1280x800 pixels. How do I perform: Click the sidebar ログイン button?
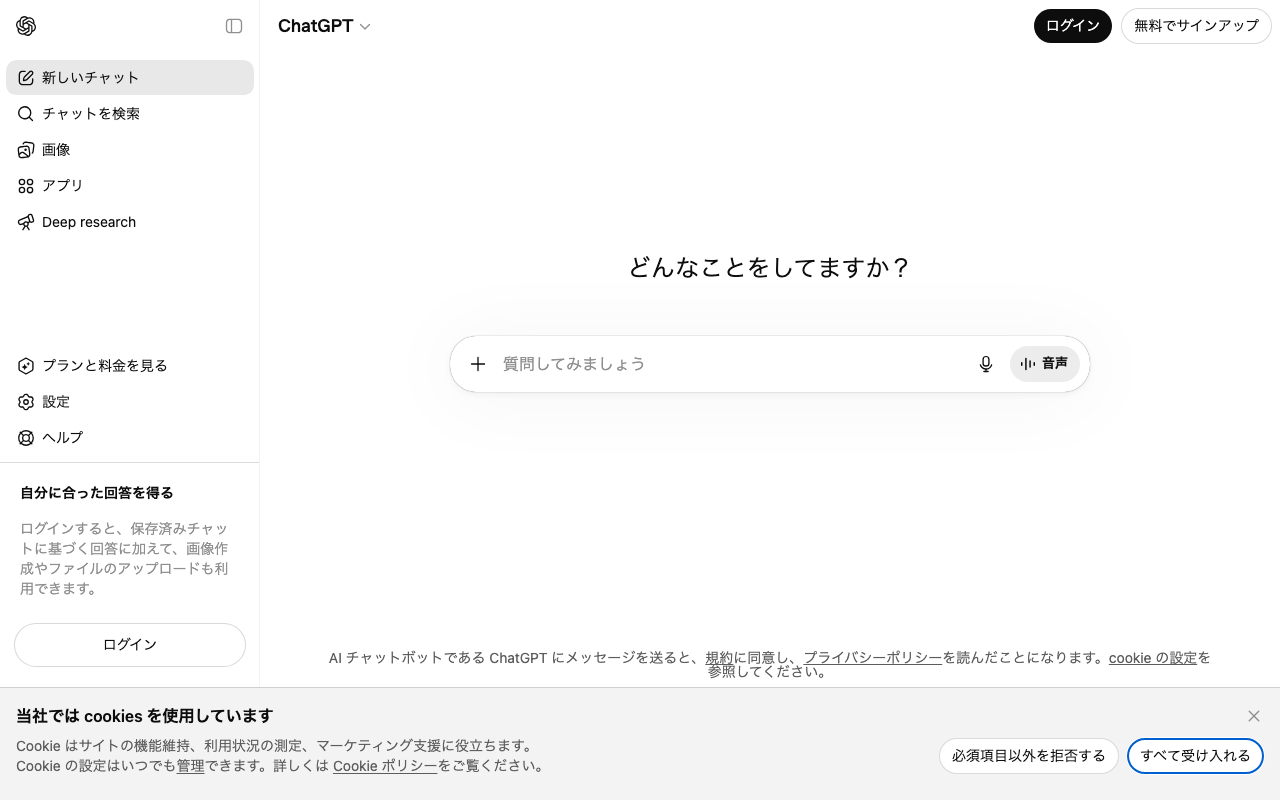130,645
